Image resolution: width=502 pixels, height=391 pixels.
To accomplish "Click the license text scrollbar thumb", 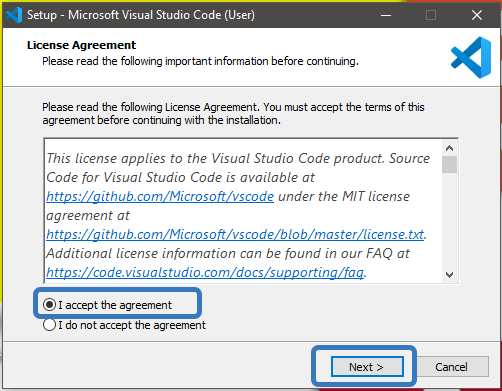I will pyautogui.click(x=449, y=164).
